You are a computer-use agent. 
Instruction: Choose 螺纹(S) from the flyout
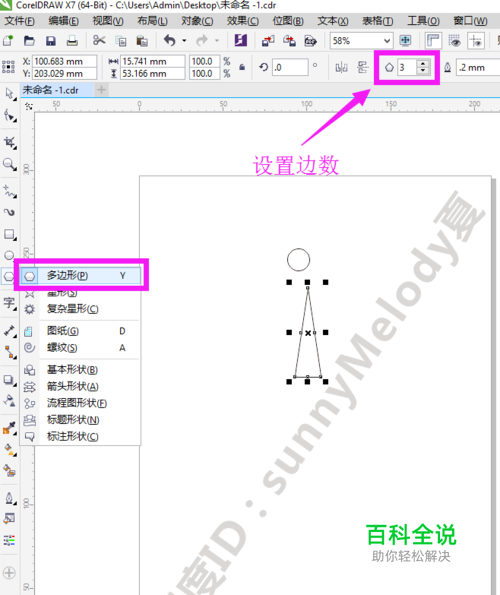(81, 348)
